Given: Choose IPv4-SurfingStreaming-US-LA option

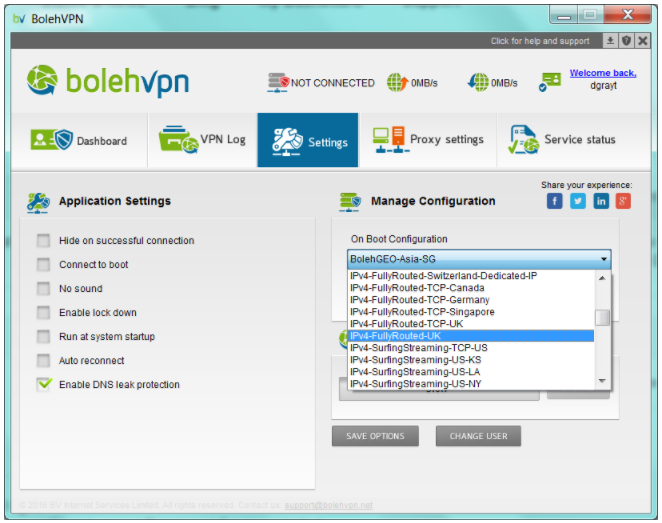Looking at the screenshot, I should pyautogui.click(x=471, y=372).
